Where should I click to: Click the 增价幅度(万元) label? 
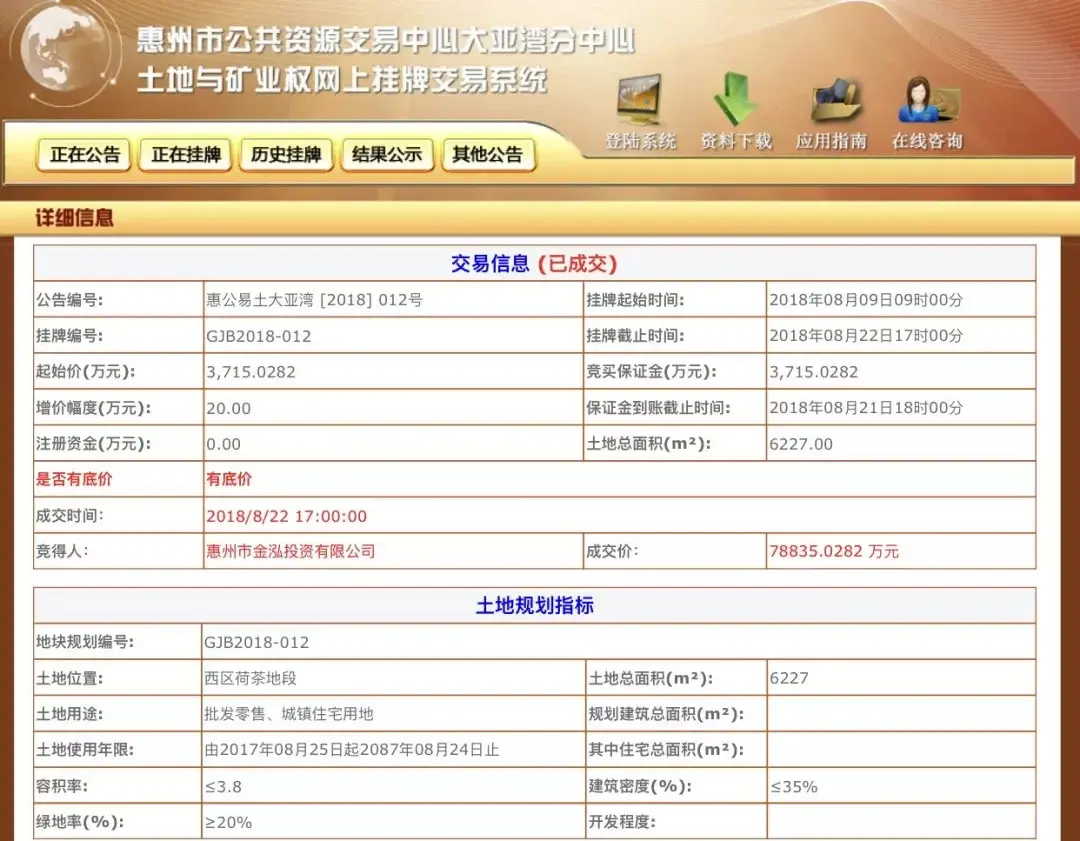(93, 408)
